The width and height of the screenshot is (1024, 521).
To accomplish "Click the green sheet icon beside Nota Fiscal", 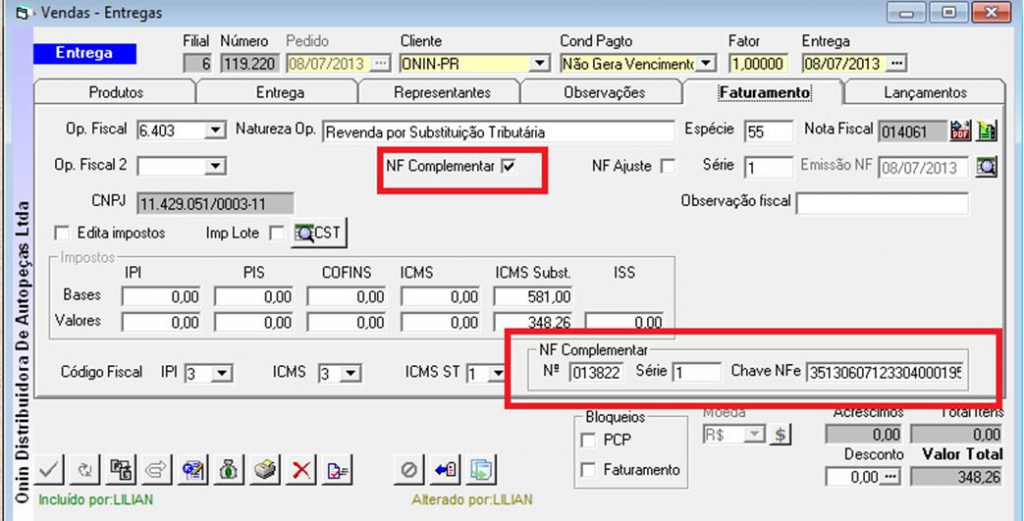I will pos(987,131).
